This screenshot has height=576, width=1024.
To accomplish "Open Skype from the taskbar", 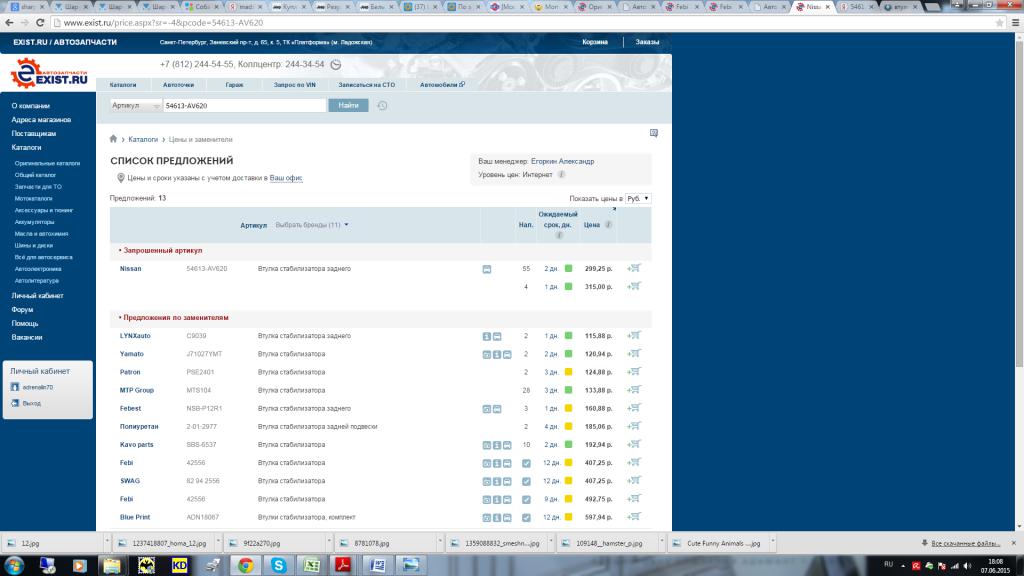I will coord(278,565).
